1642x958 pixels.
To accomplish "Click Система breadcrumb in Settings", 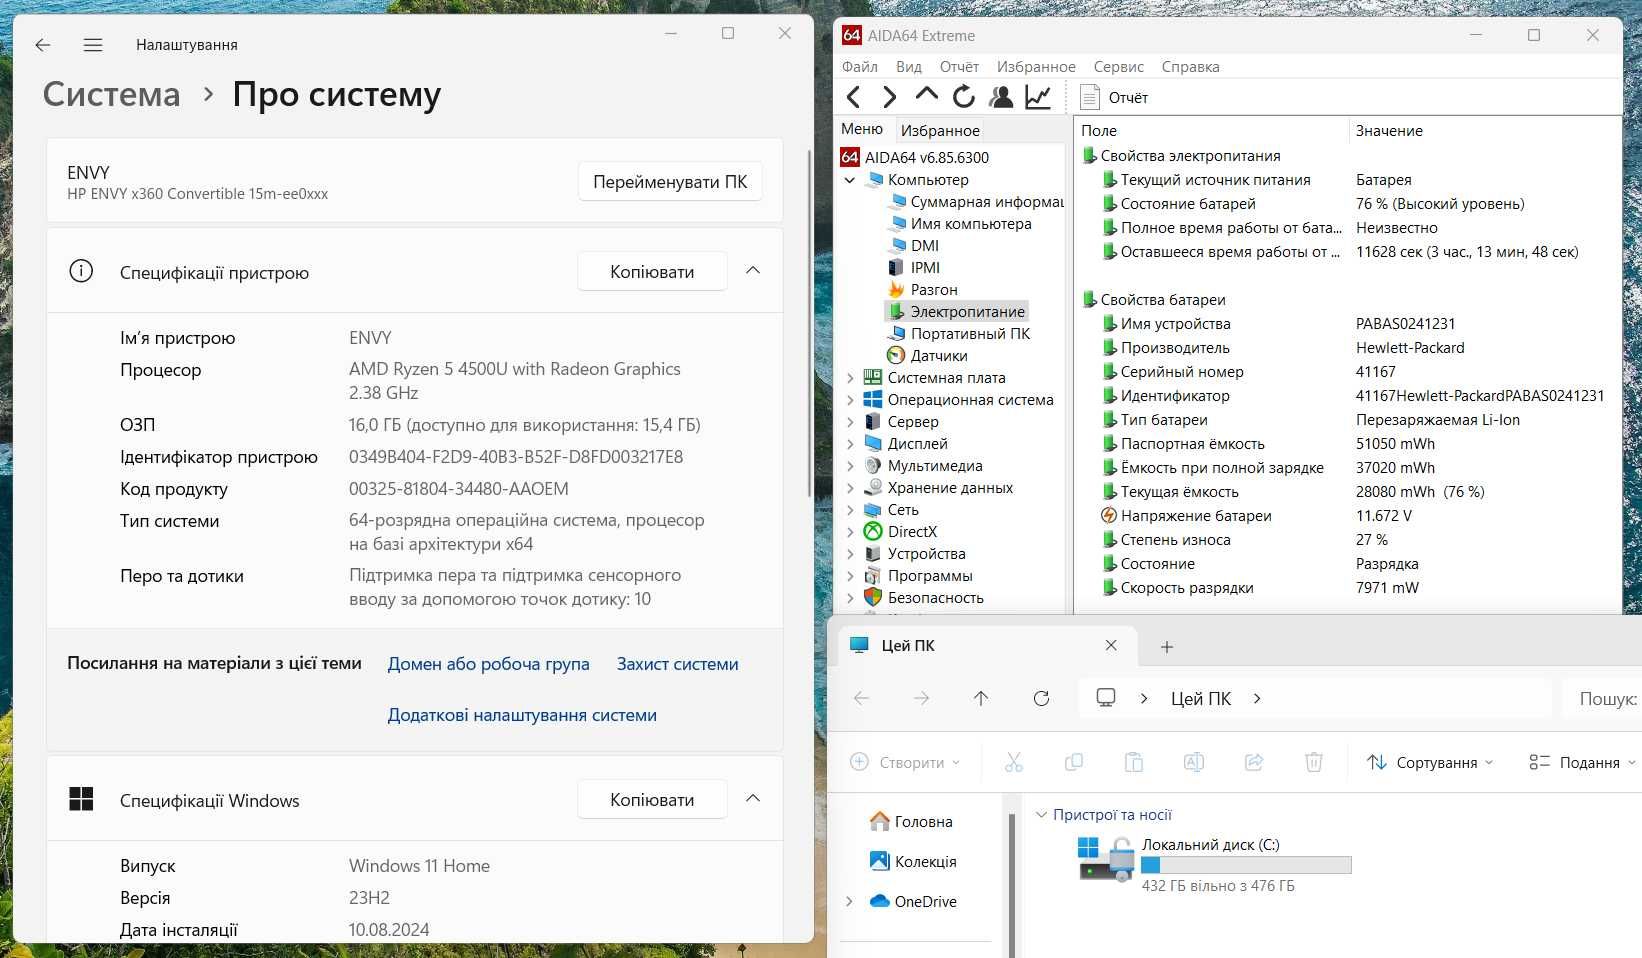I will pos(111,94).
